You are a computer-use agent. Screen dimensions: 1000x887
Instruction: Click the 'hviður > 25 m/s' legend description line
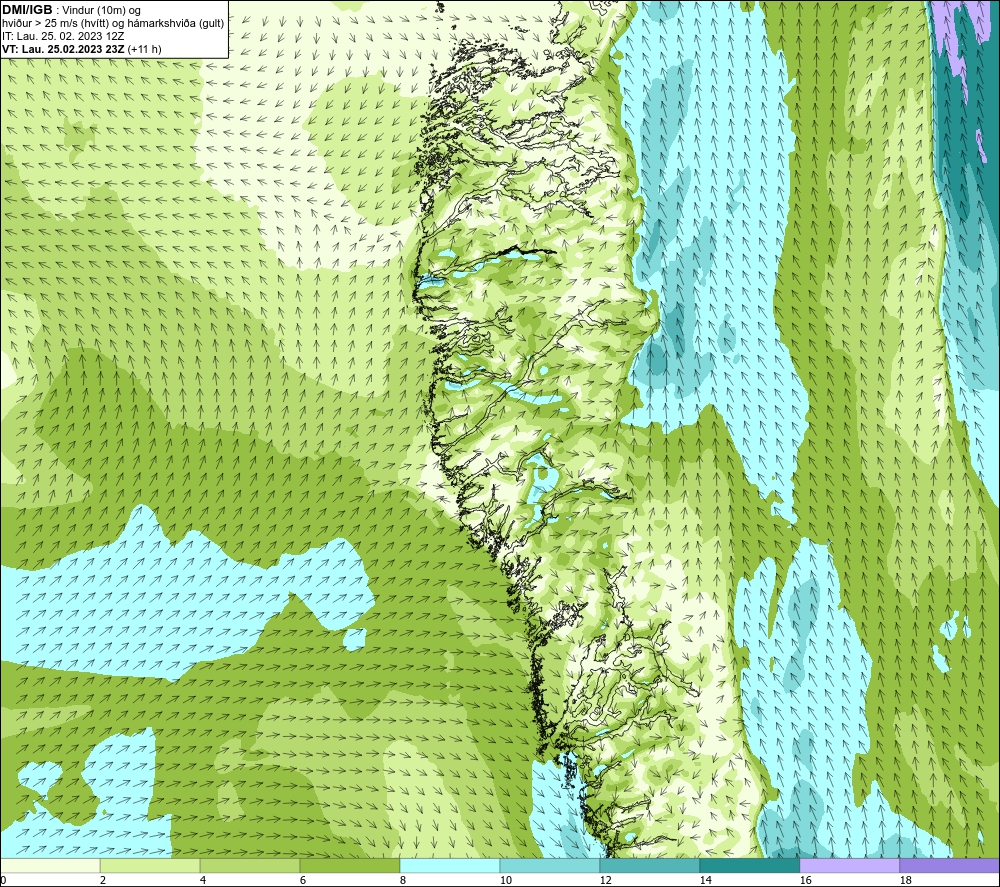113,24
